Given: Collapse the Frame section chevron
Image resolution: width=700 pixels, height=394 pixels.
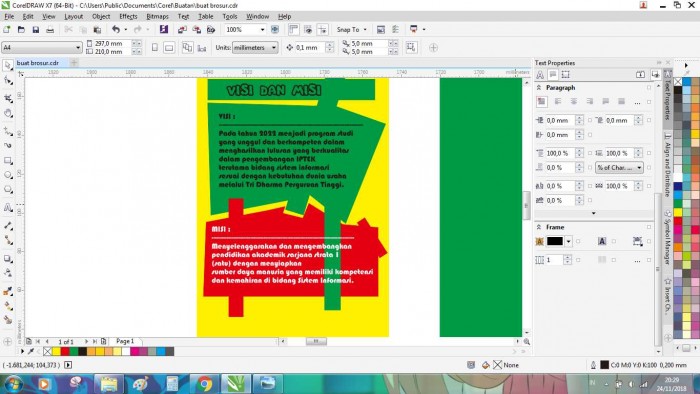Looking at the screenshot, I should (x=539, y=227).
